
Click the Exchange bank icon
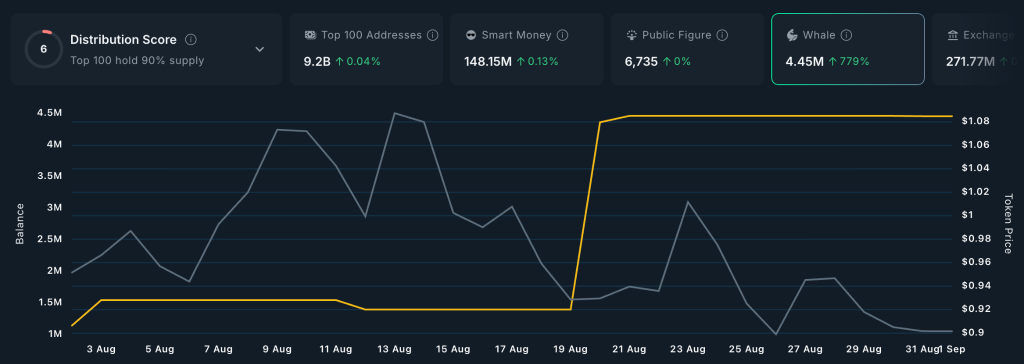pos(953,35)
